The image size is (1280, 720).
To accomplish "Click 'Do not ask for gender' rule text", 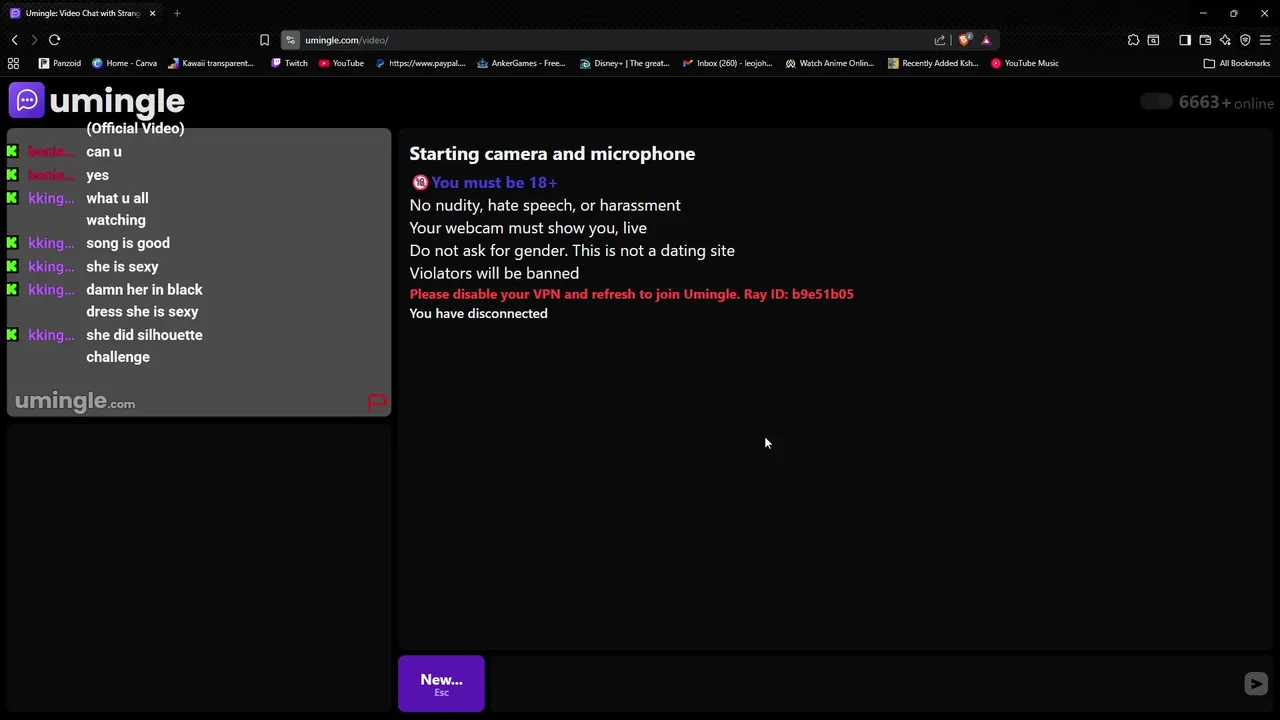I will pos(572,250).
